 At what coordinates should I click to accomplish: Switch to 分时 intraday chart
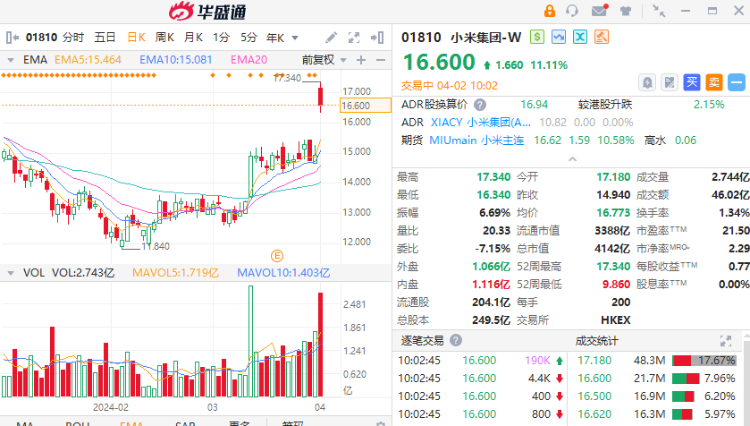pos(73,37)
